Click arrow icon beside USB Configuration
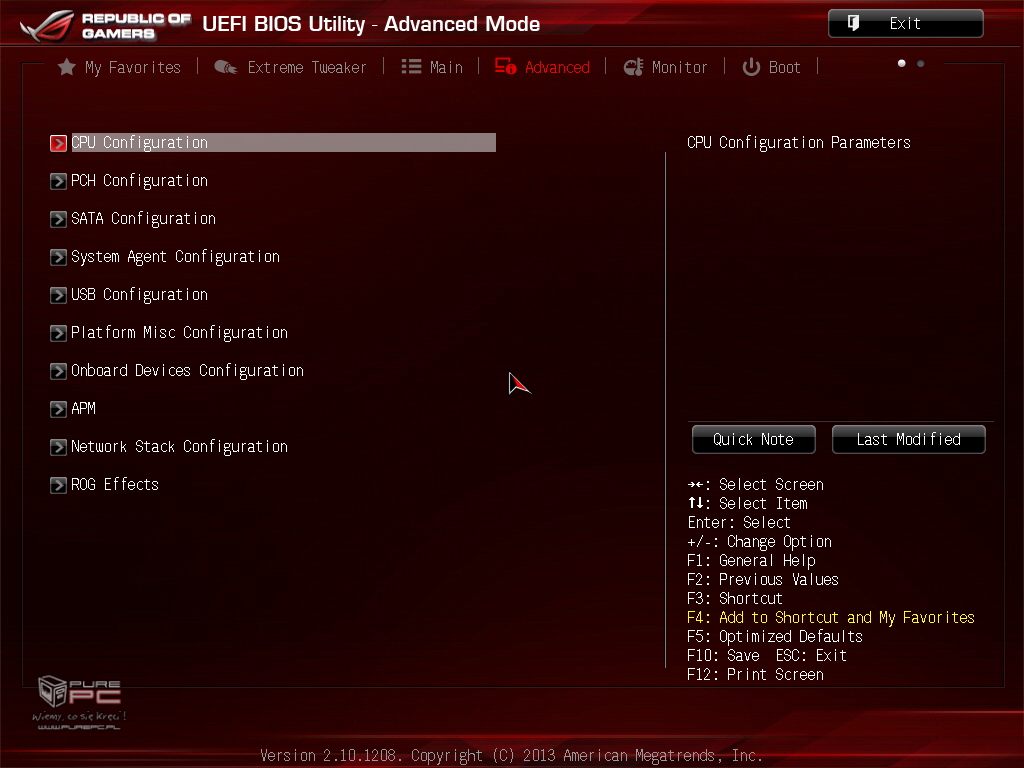This screenshot has height=768, width=1024. coord(58,295)
